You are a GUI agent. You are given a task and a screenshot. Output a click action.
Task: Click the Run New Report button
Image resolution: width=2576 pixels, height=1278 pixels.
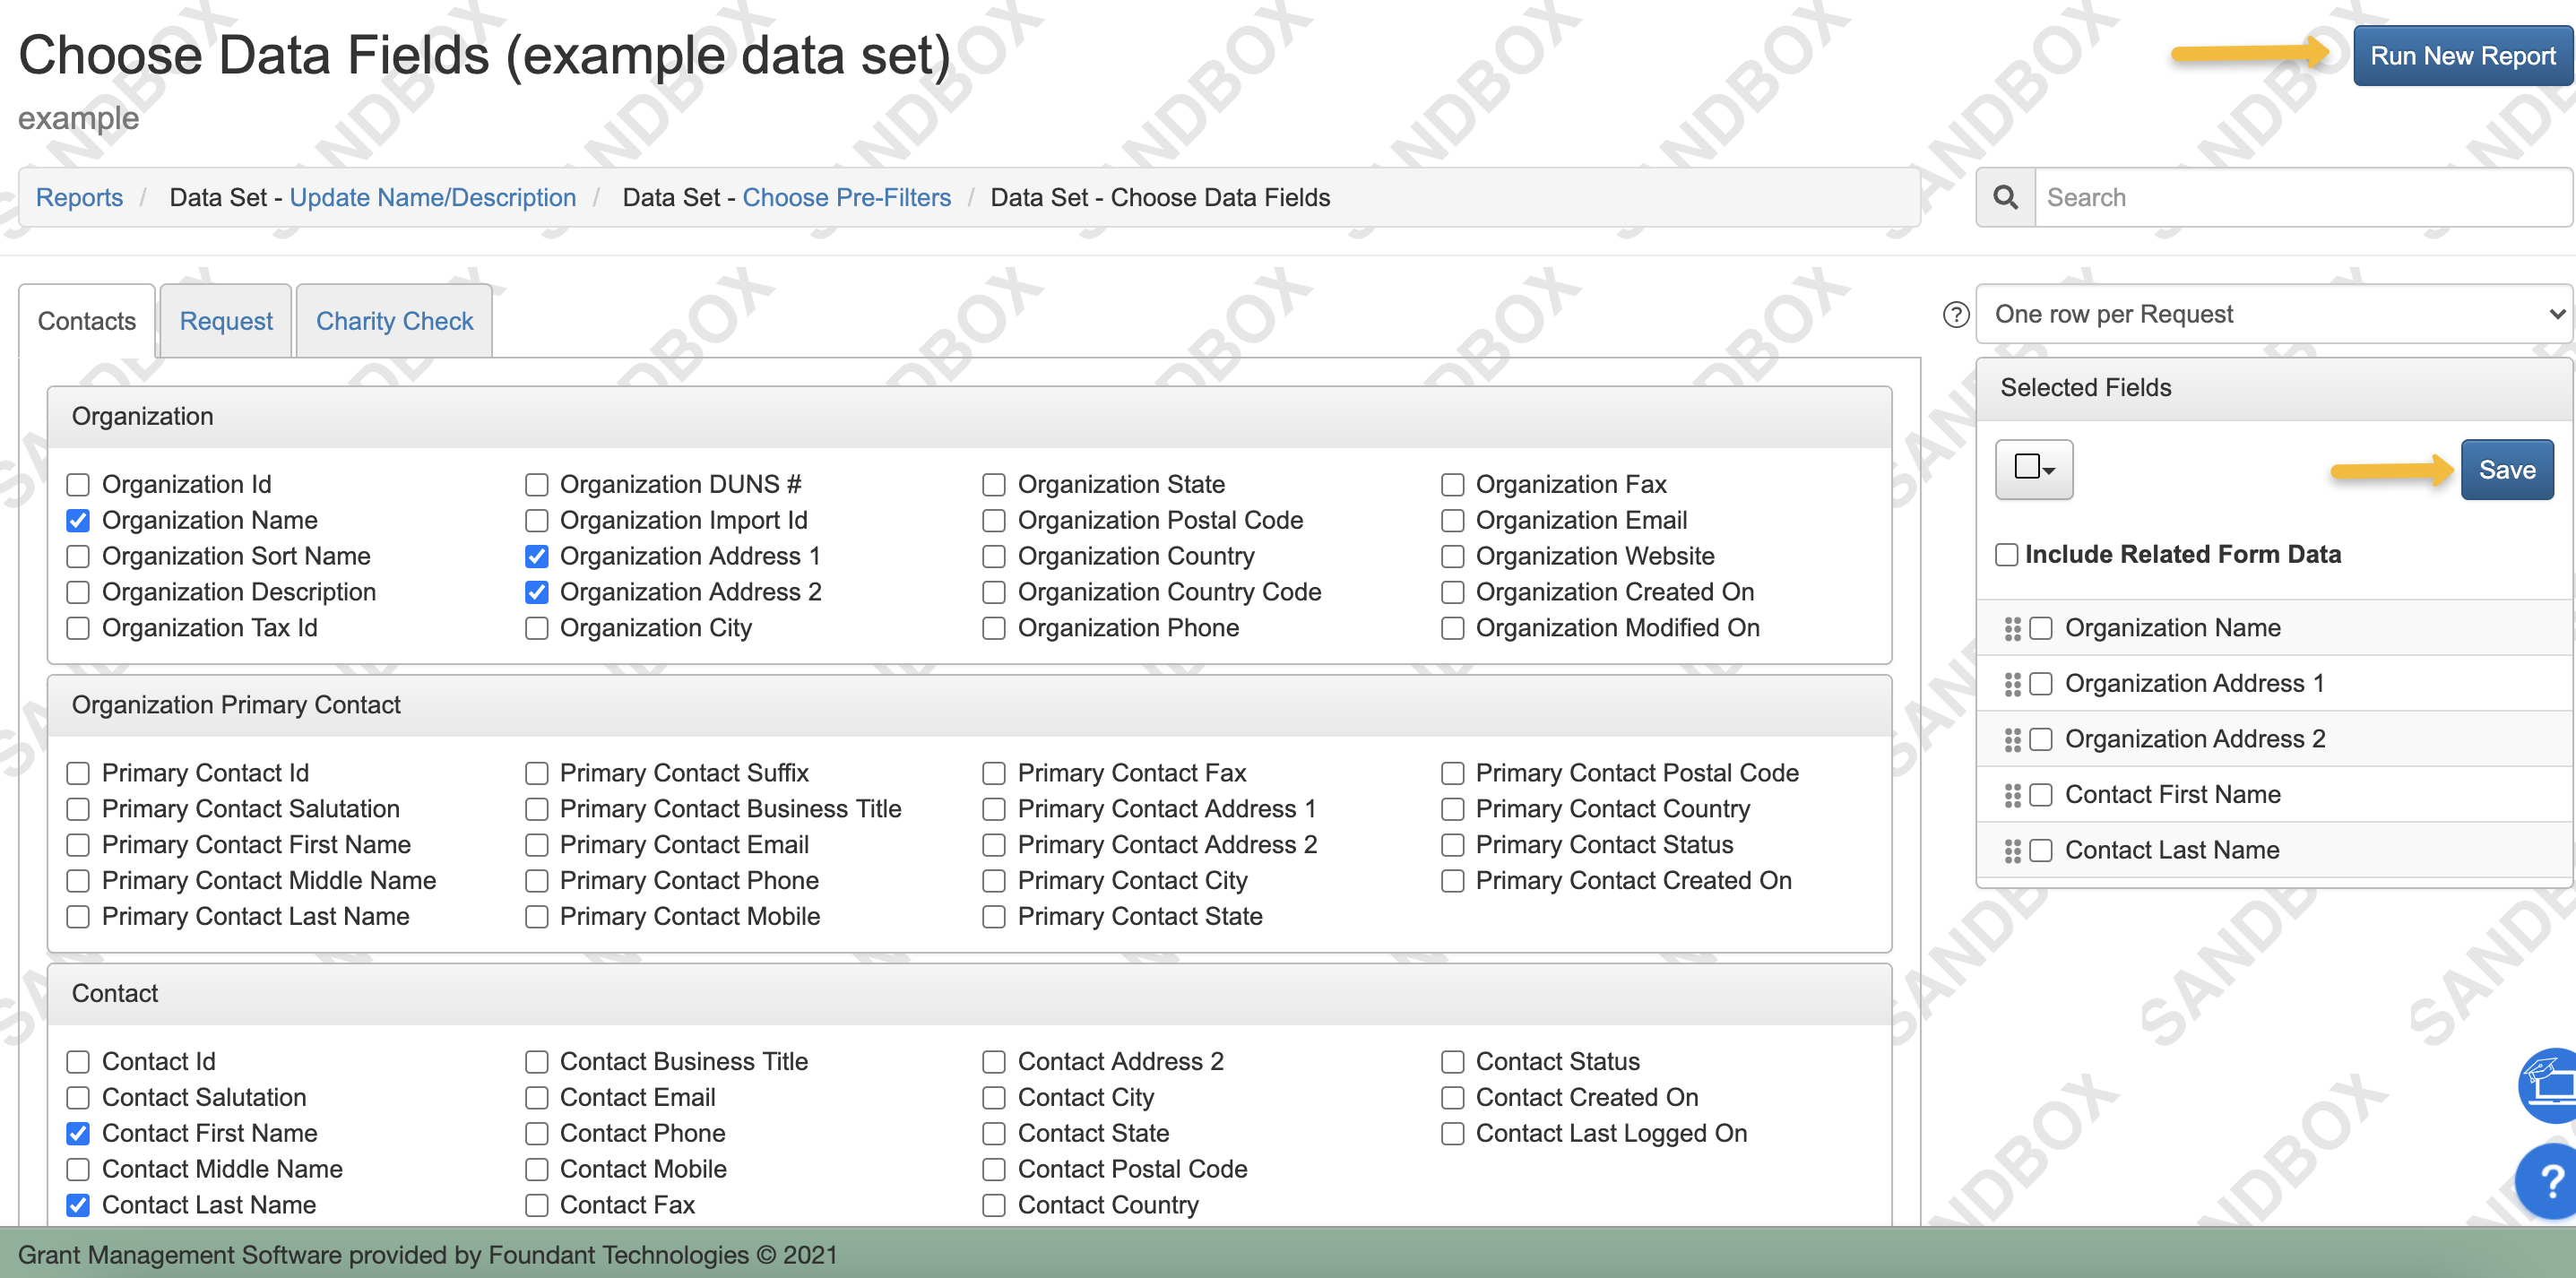click(x=2462, y=56)
